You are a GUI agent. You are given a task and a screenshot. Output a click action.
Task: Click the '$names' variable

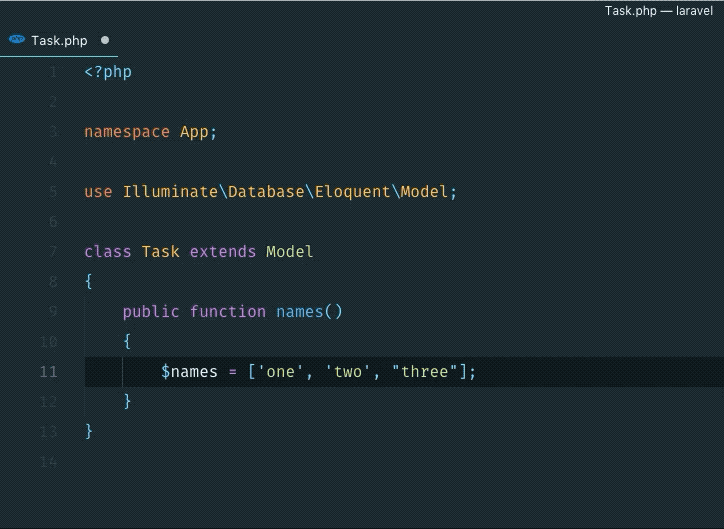click(x=189, y=372)
